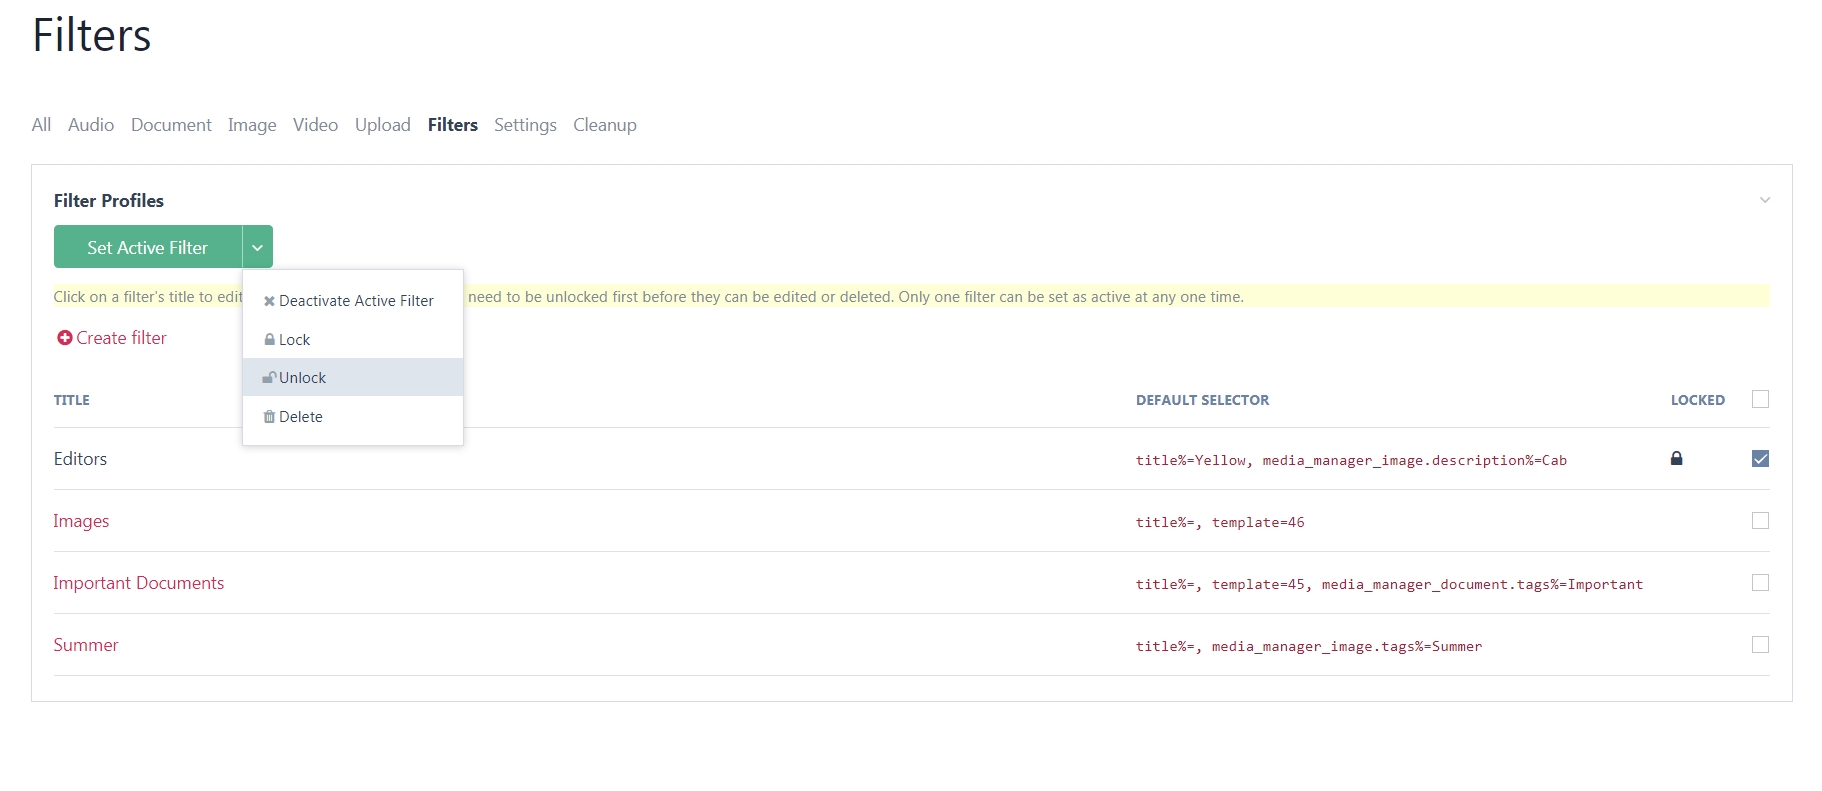Switch to the Audio tab

91,125
